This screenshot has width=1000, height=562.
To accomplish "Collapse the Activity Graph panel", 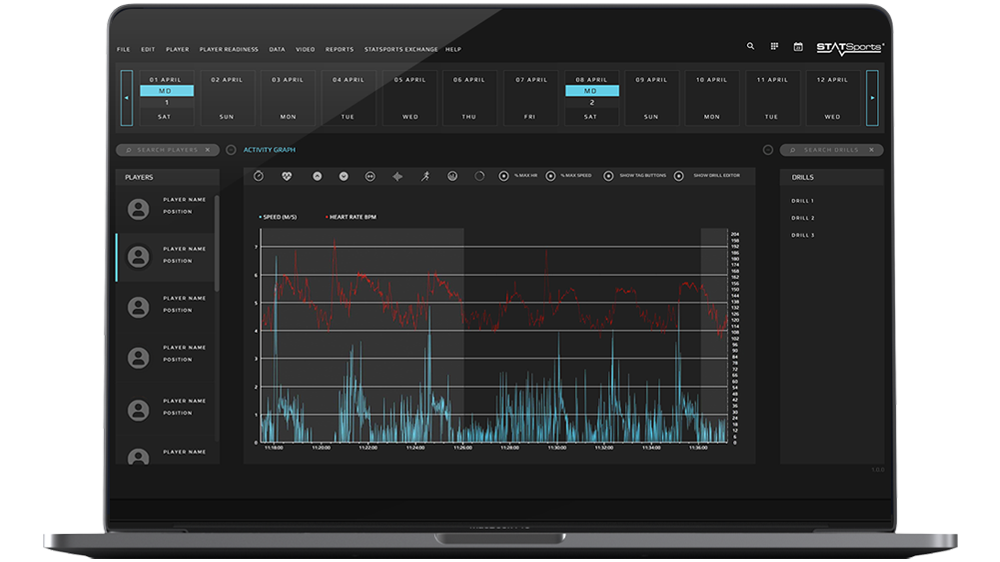I will pos(231,150).
